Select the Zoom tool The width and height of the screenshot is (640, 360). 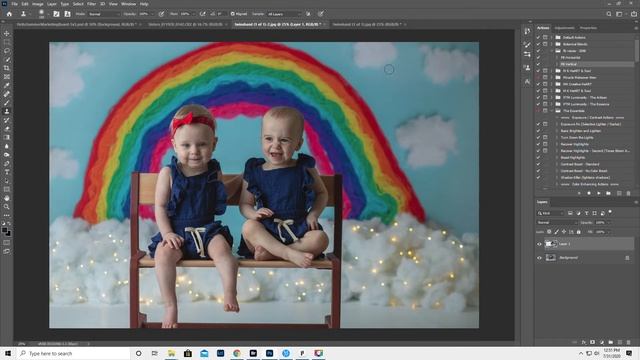(x=7, y=207)
